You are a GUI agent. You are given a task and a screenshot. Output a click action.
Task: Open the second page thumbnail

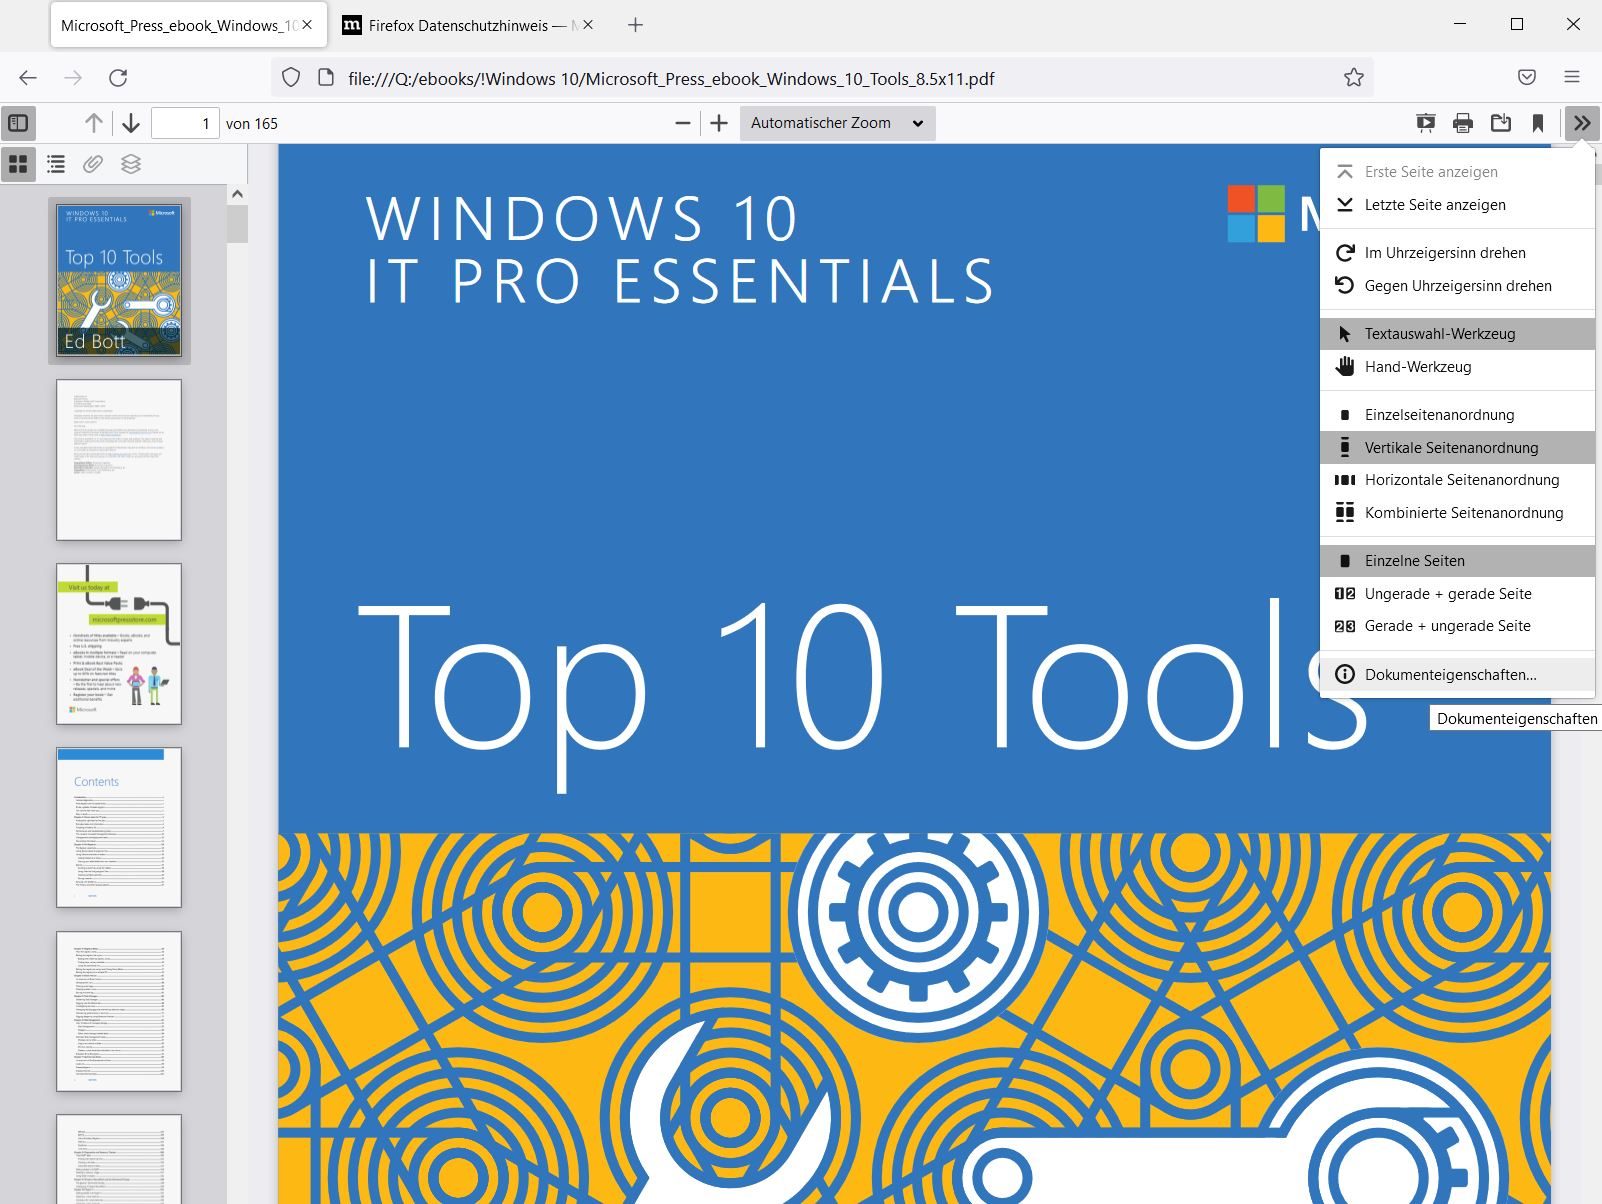pos(119,460)
